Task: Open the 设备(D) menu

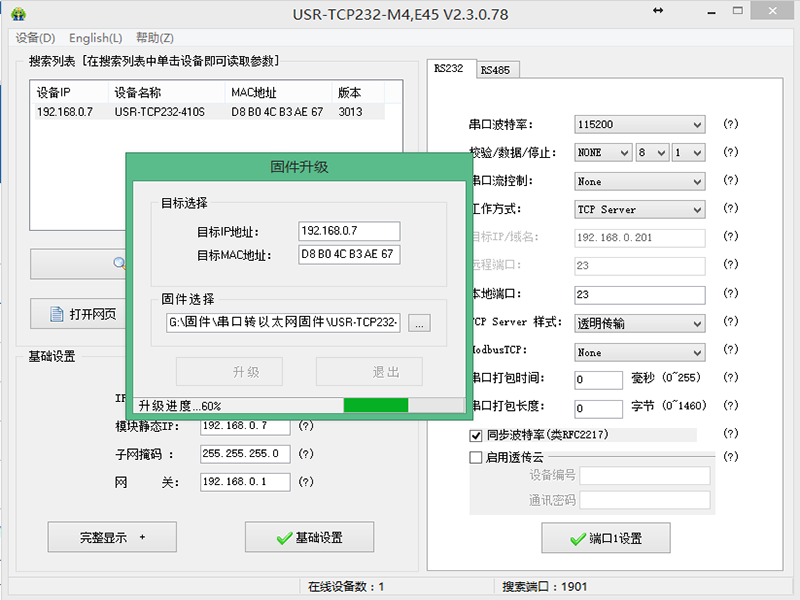Action: (36, 38)
